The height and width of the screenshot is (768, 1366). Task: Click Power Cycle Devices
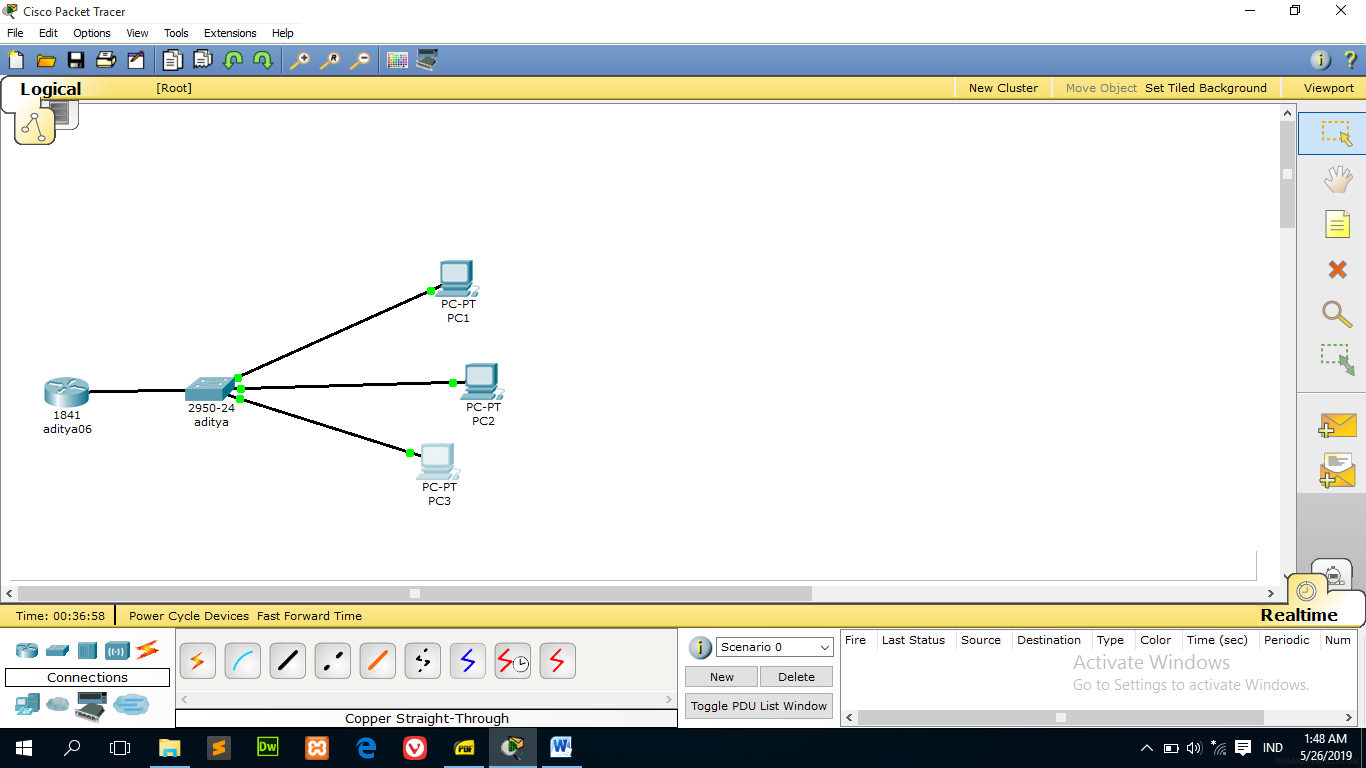[189, 616]
